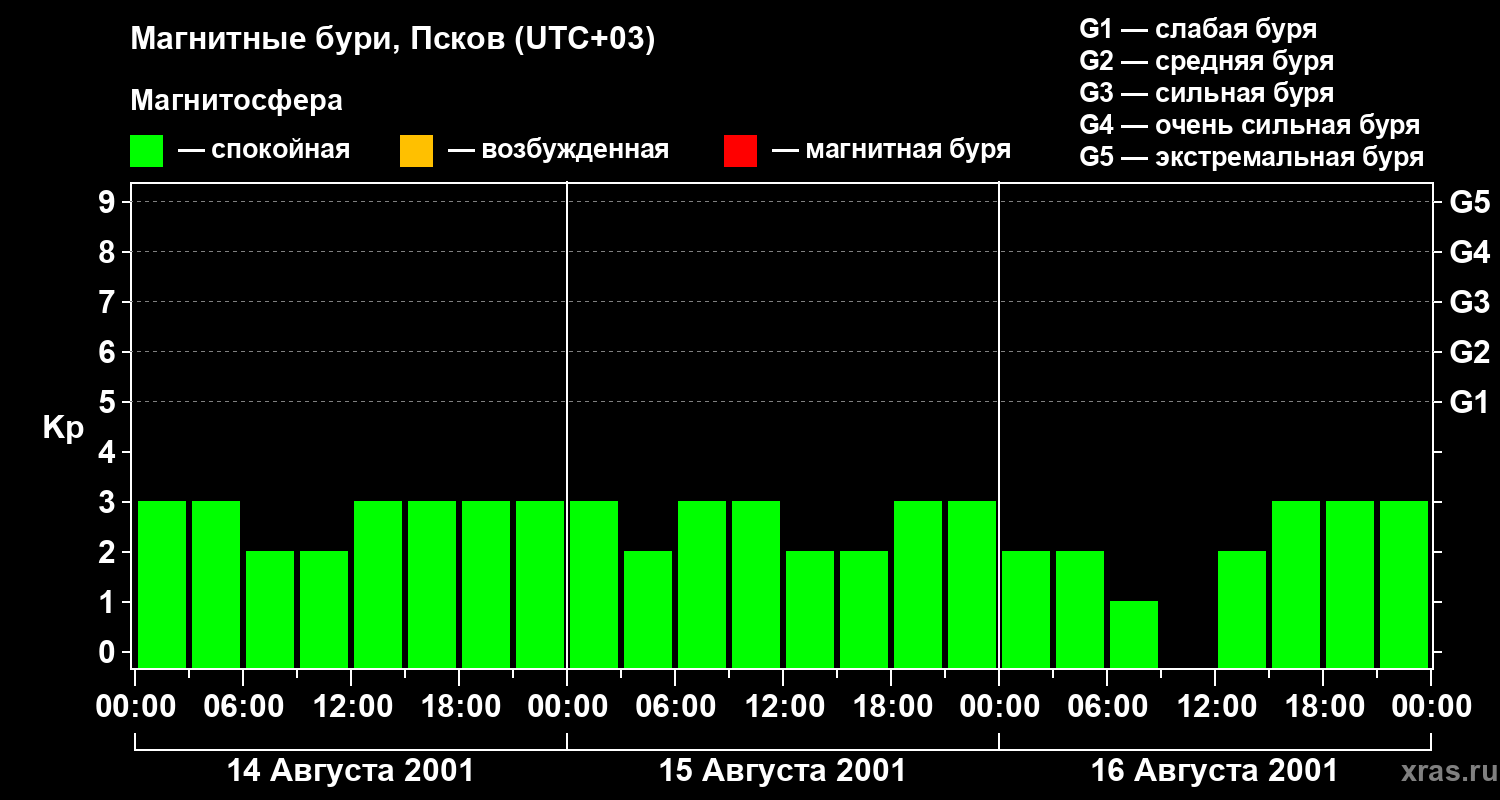
Task: Click the 'G5' mark on the right axis
Action: tap(1470, 202)
